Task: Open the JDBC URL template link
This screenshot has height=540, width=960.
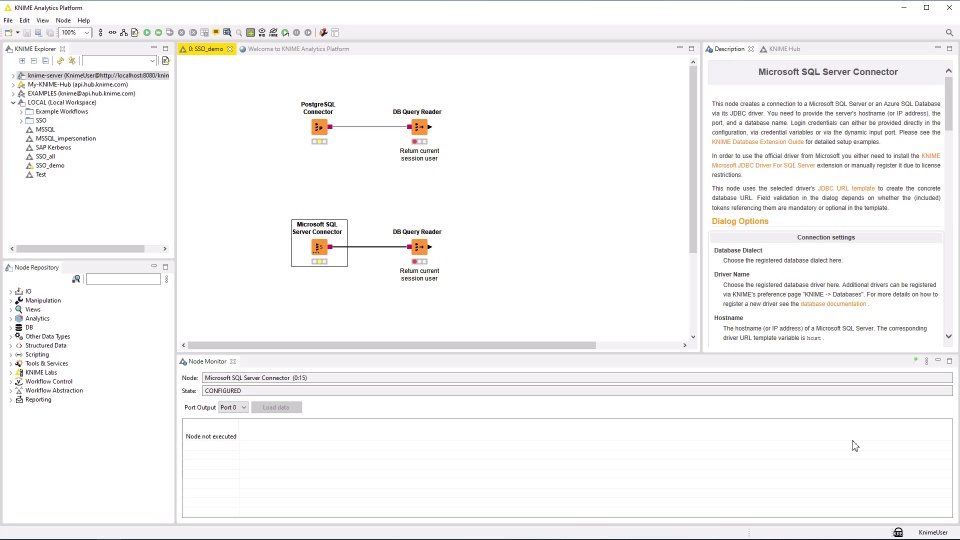Action: pyautogui.click(x=846, y=189)
